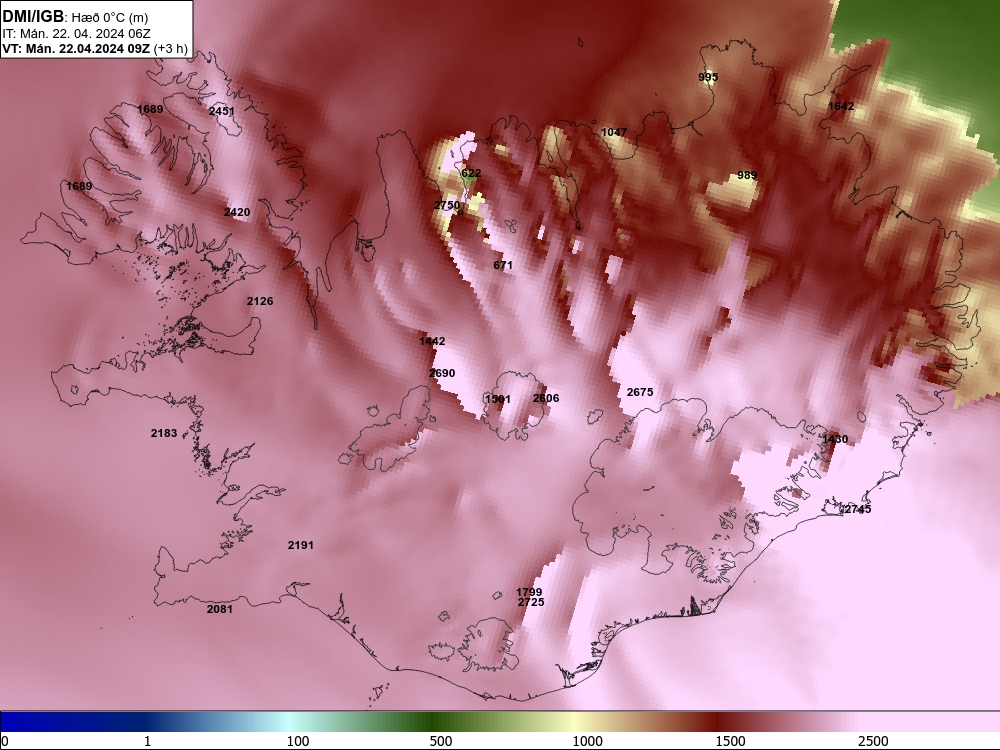This screenshot has height=750, width=1000.
Task: Click the 989 value
Action: (x=747, y=175)
